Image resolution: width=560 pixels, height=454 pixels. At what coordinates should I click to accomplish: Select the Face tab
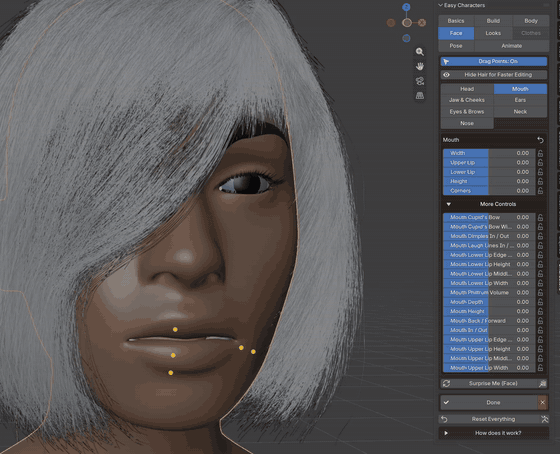click(x=456, y=33)
